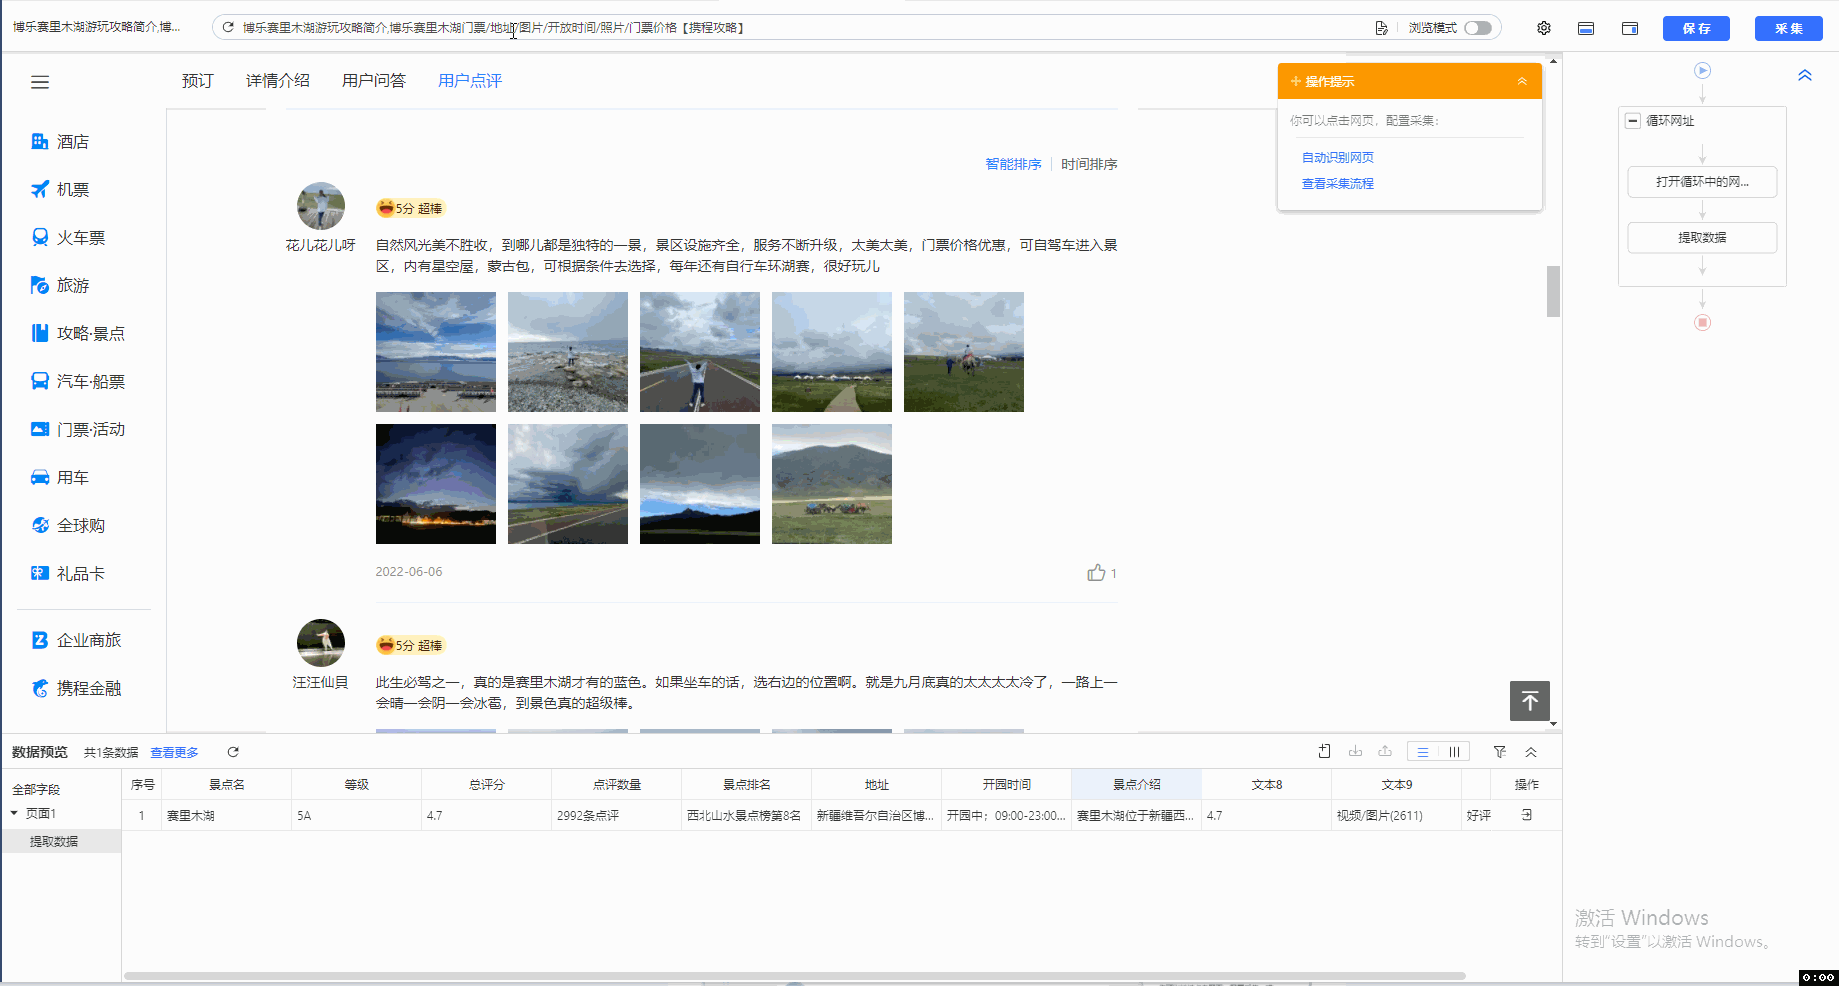Open the URL edit icon in address bar
The image size is (1839, 986).
(1381, 28)
